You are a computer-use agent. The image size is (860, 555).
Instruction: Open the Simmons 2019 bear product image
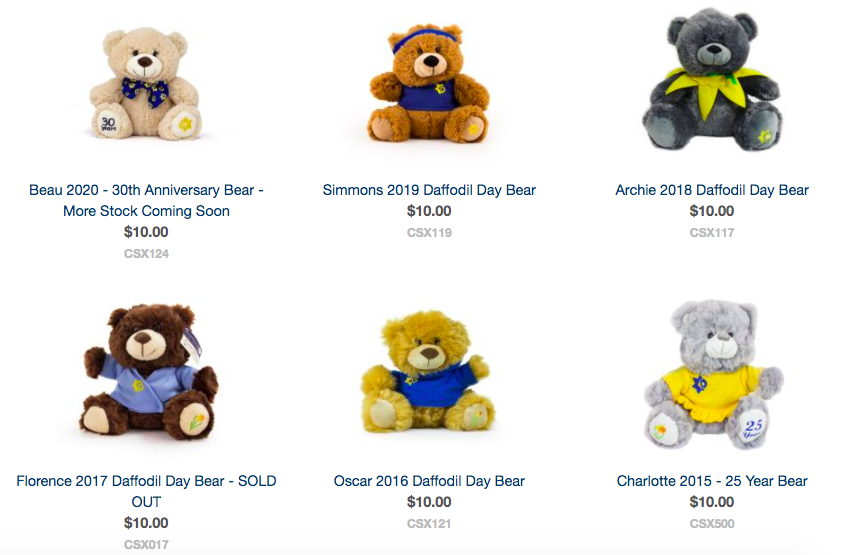pos(429,83)
